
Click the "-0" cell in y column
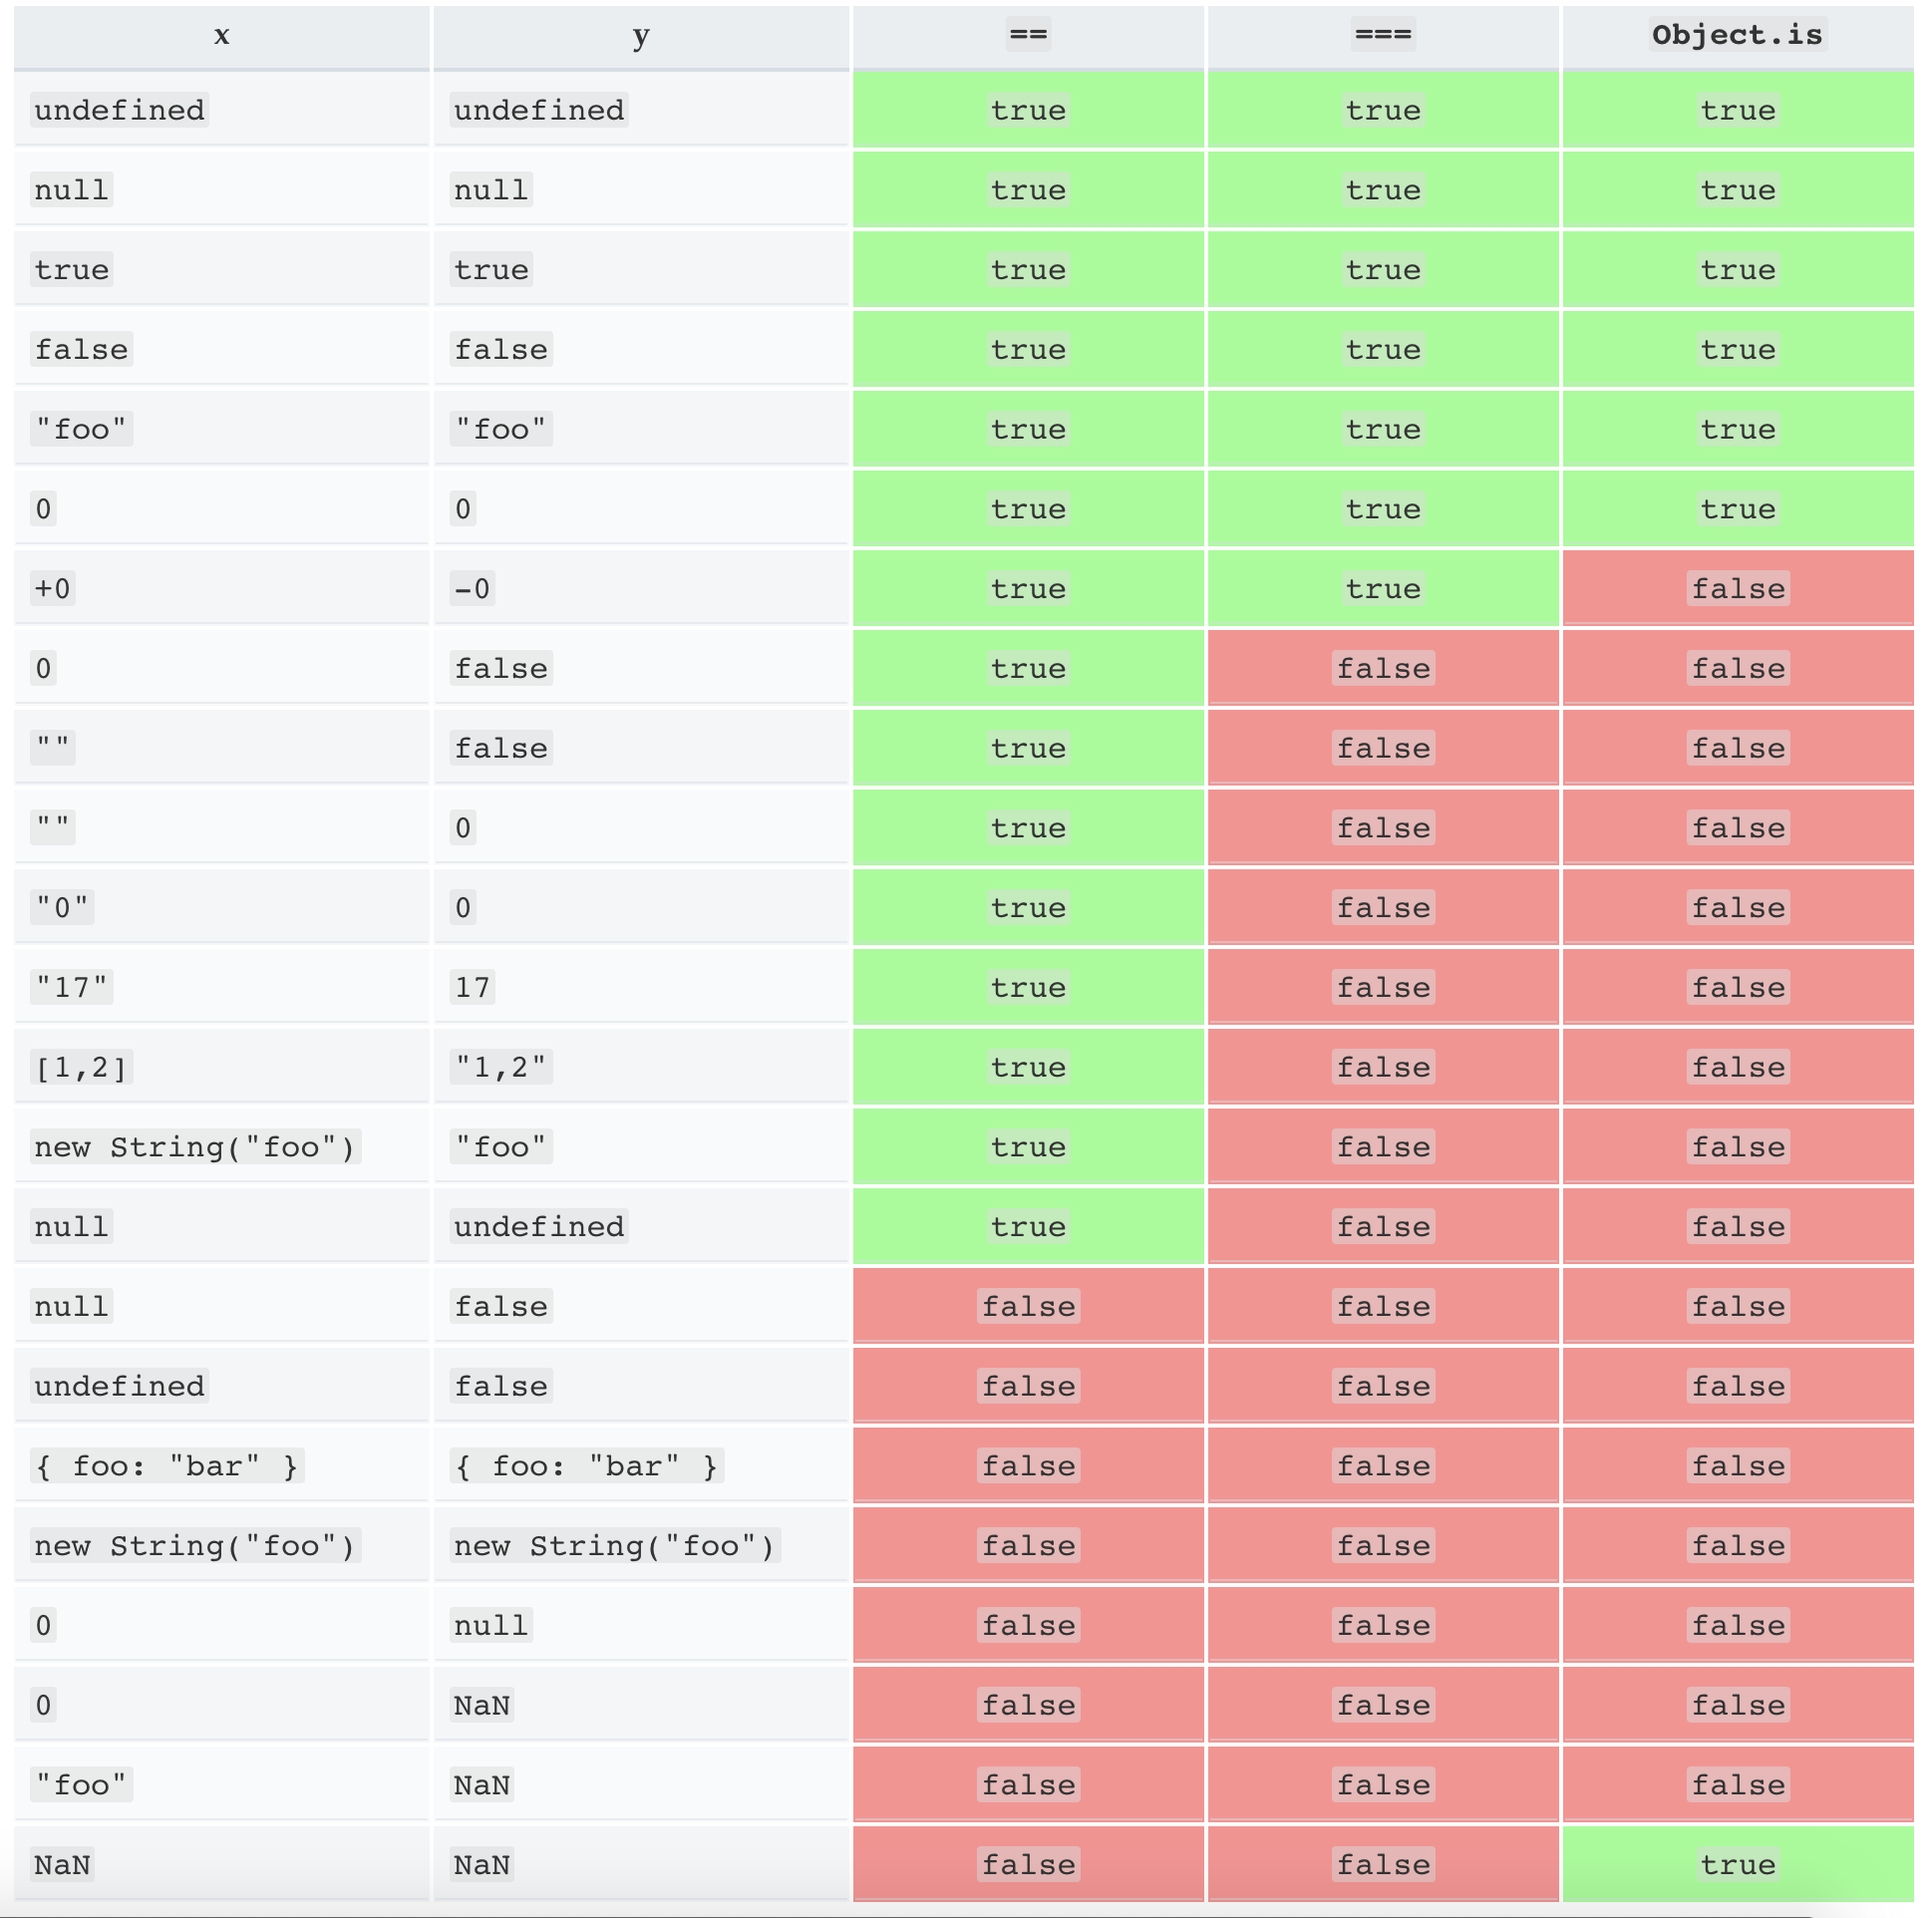(x=472, y=588)
